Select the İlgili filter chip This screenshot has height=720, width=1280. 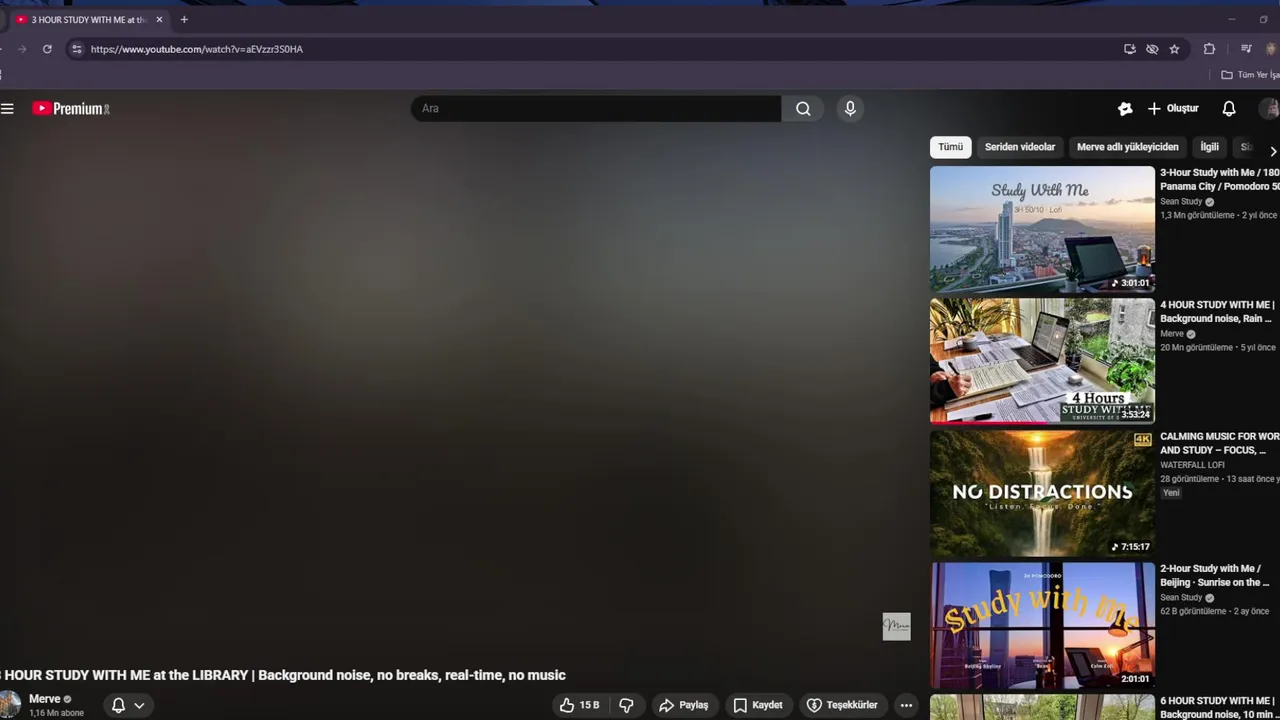(1209, 147)
